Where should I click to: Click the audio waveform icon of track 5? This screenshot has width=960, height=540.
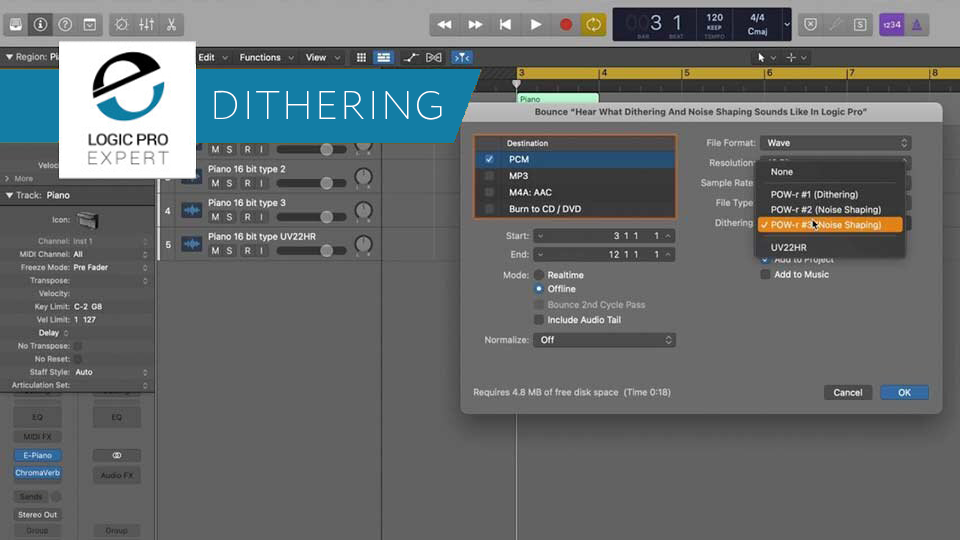pos(192,244)
